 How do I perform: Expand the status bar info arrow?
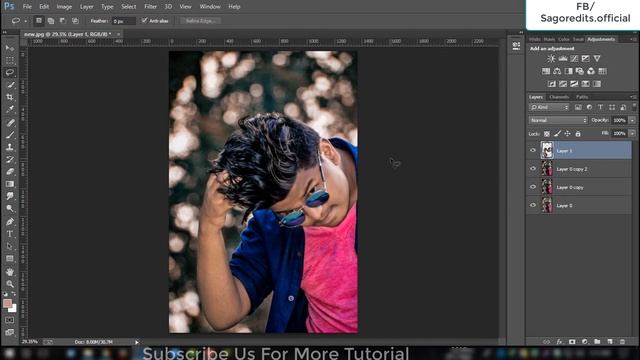[137, 342]
